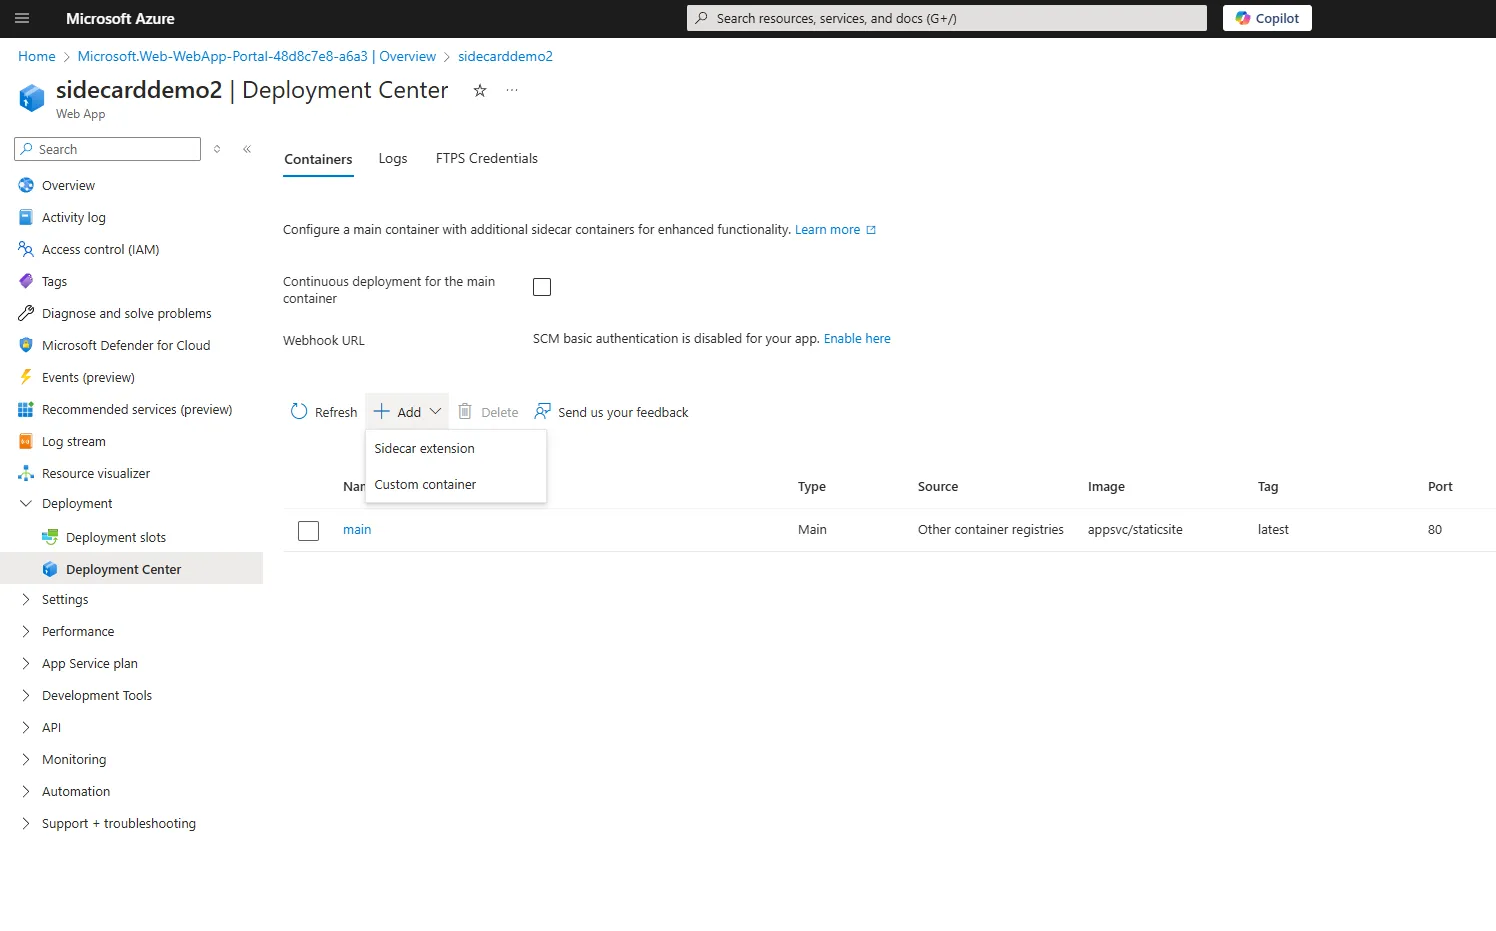Open Log stream in sidebar
This screenshot has height=931, width=1496.
(73, 441)
